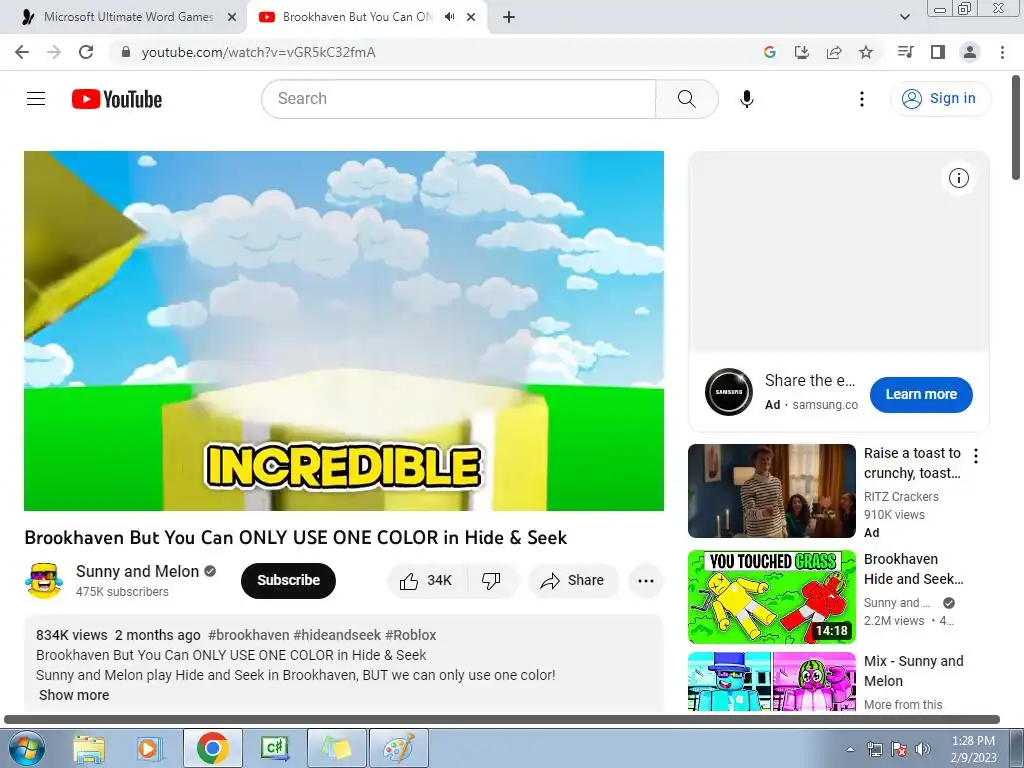1024x768 pixels.
Task: Go forward in browser history
Action: coord(54,52)
